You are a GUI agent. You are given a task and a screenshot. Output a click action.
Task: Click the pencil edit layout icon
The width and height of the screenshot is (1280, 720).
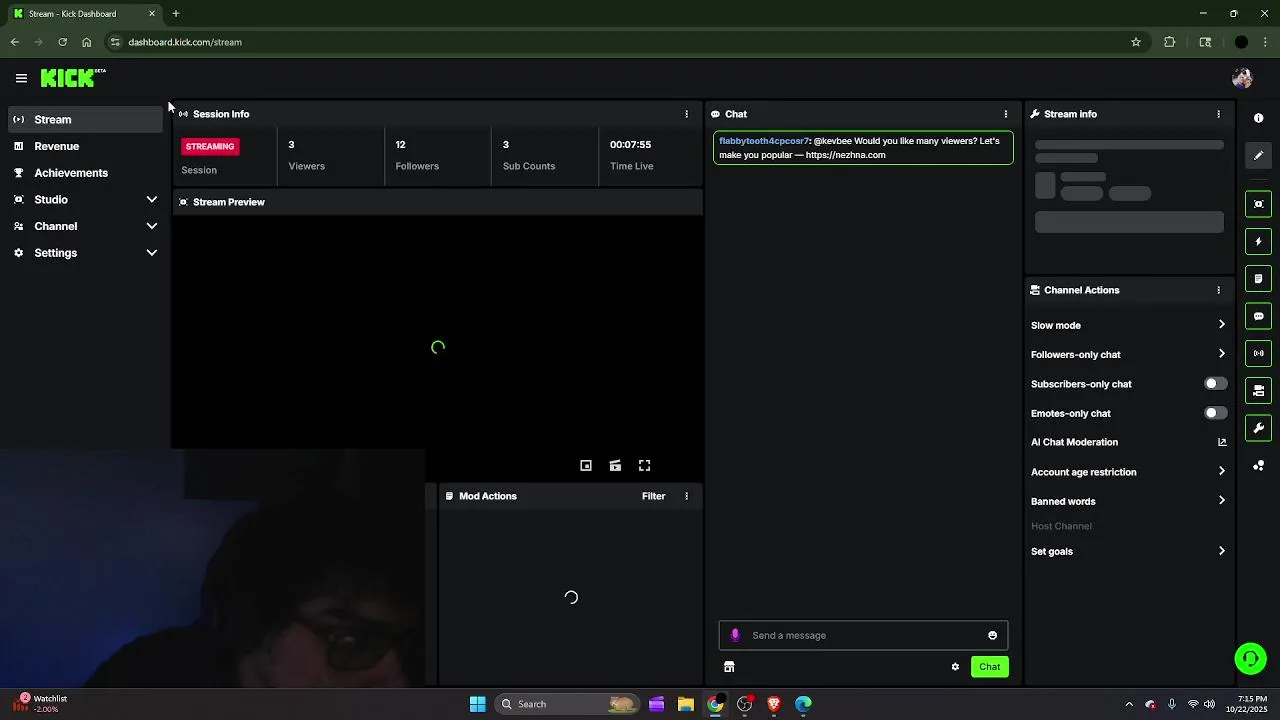click(x=1258, y=155)
